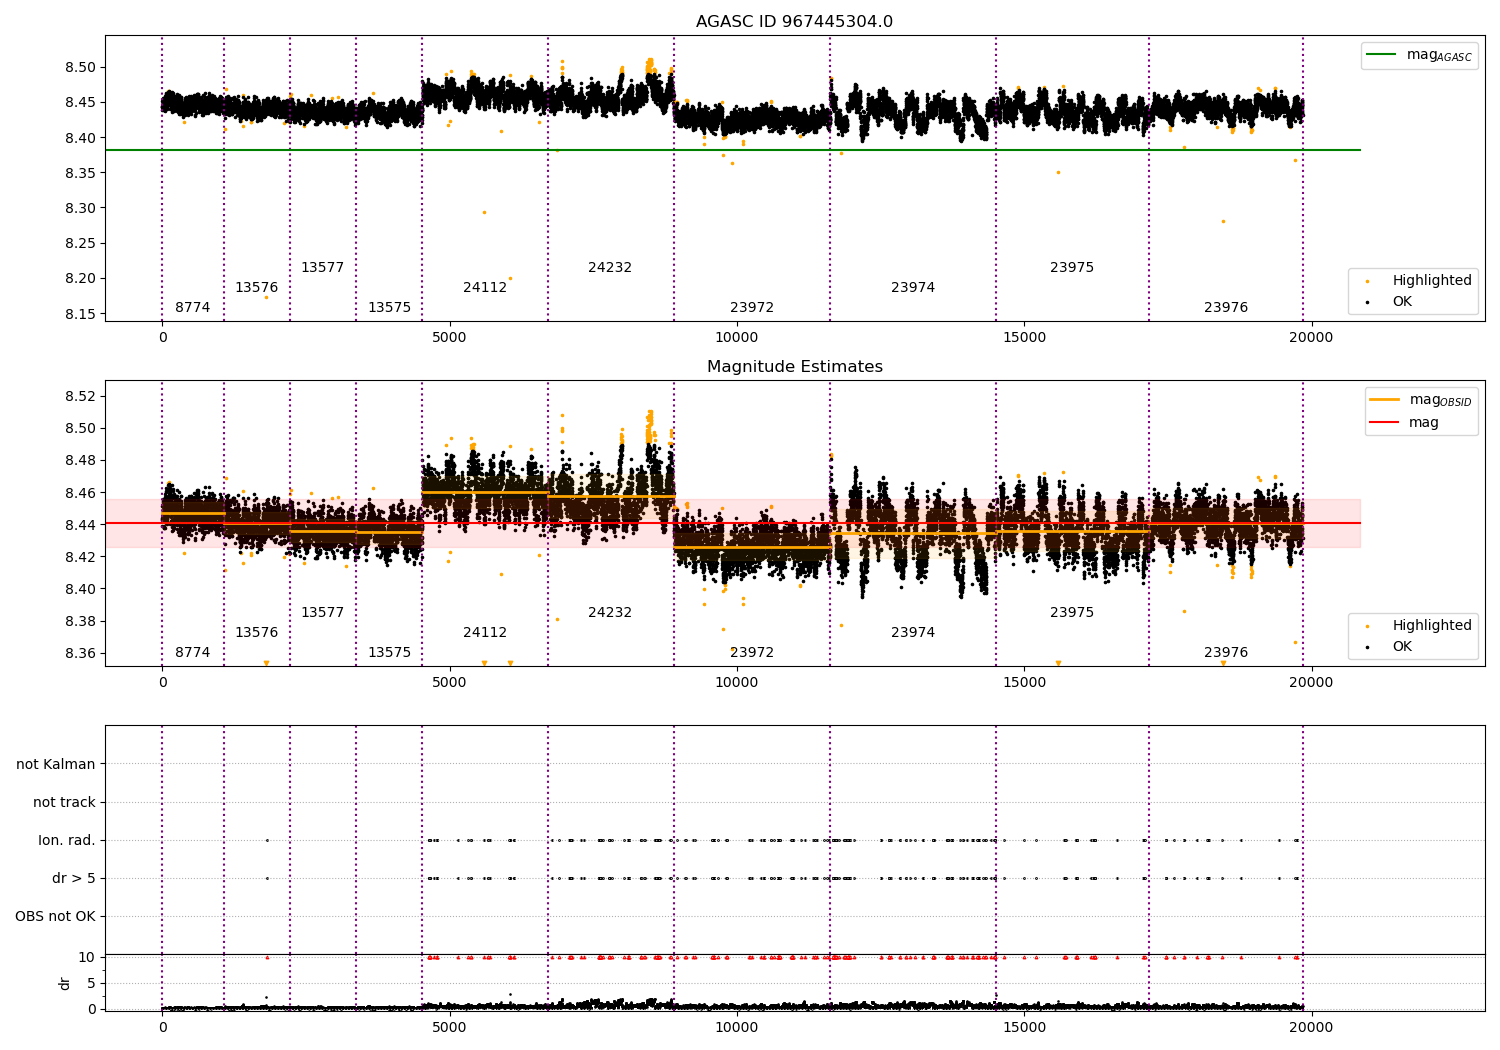This screenshot has width=1500, height=1050.
Task: Click OBSID label 13577 in top plot
Action: pos(323,268)
